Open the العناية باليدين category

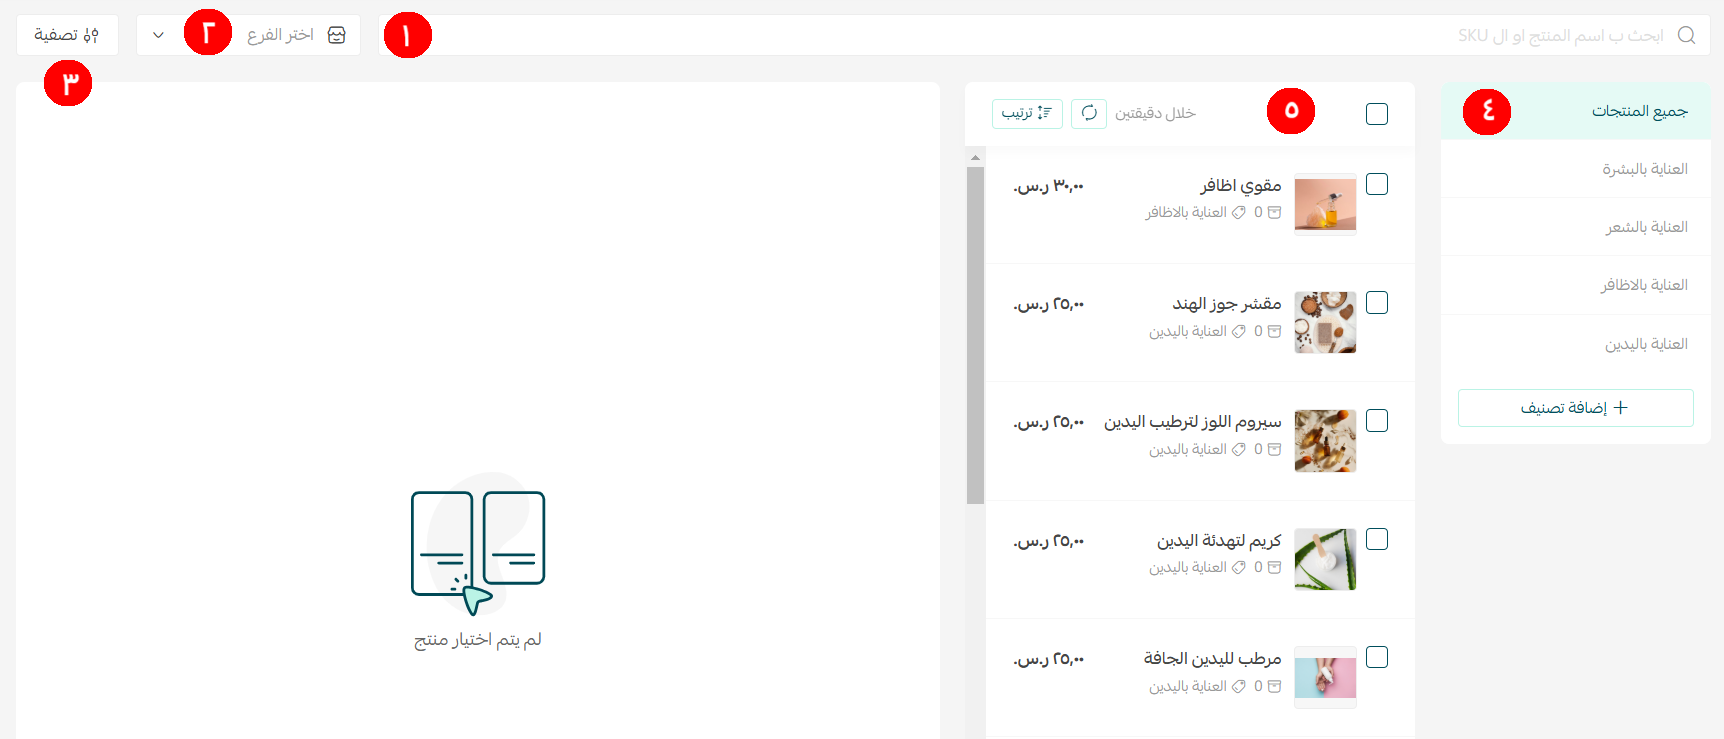(1576, 344)
